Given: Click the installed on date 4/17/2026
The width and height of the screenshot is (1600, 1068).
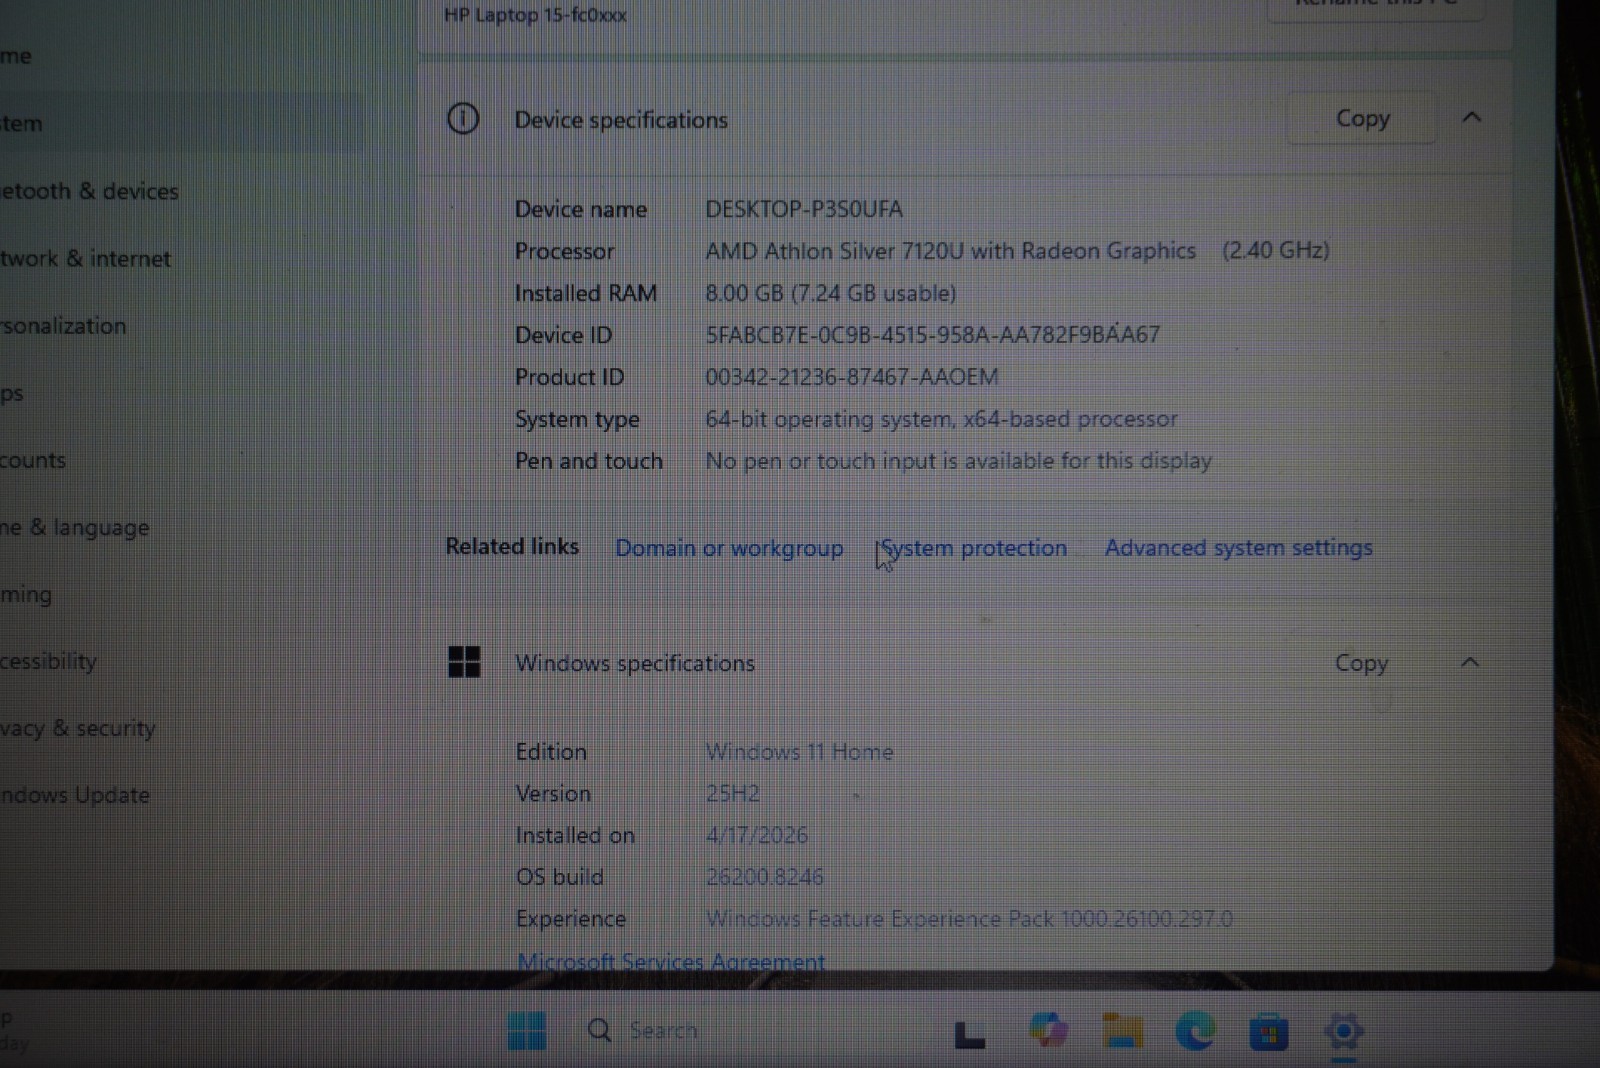Looking at the screenshot, I should pyautogui.click(x=757, y=835).
